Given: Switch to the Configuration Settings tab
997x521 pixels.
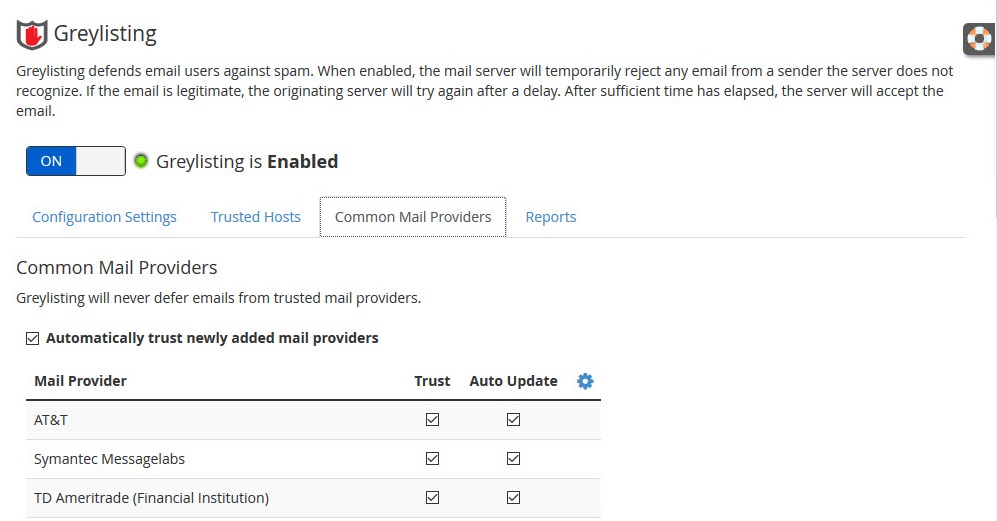Looking at the screenshot, I should pos(104,217).
